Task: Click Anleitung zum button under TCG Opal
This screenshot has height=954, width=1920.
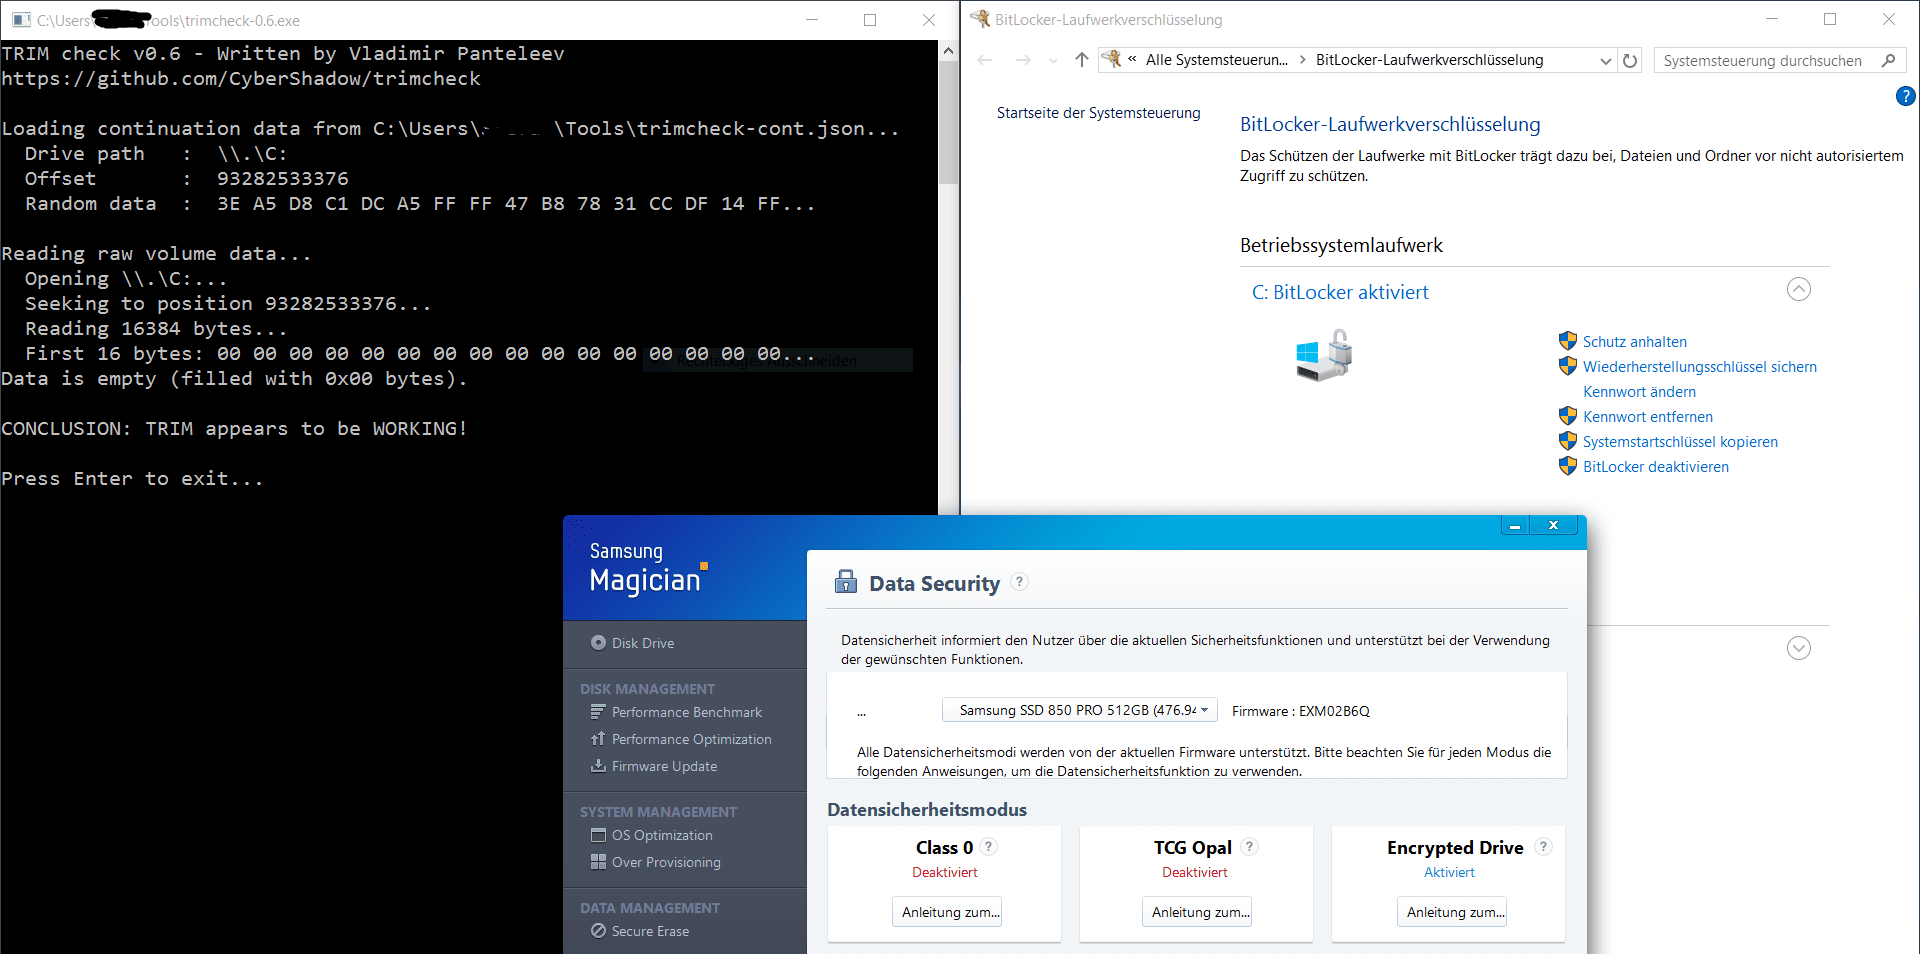Action: [1196, 912]
